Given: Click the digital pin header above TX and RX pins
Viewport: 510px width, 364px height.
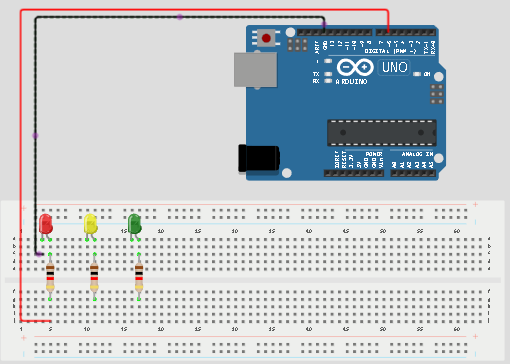Looking at the screenshot, I should (406, 32).
